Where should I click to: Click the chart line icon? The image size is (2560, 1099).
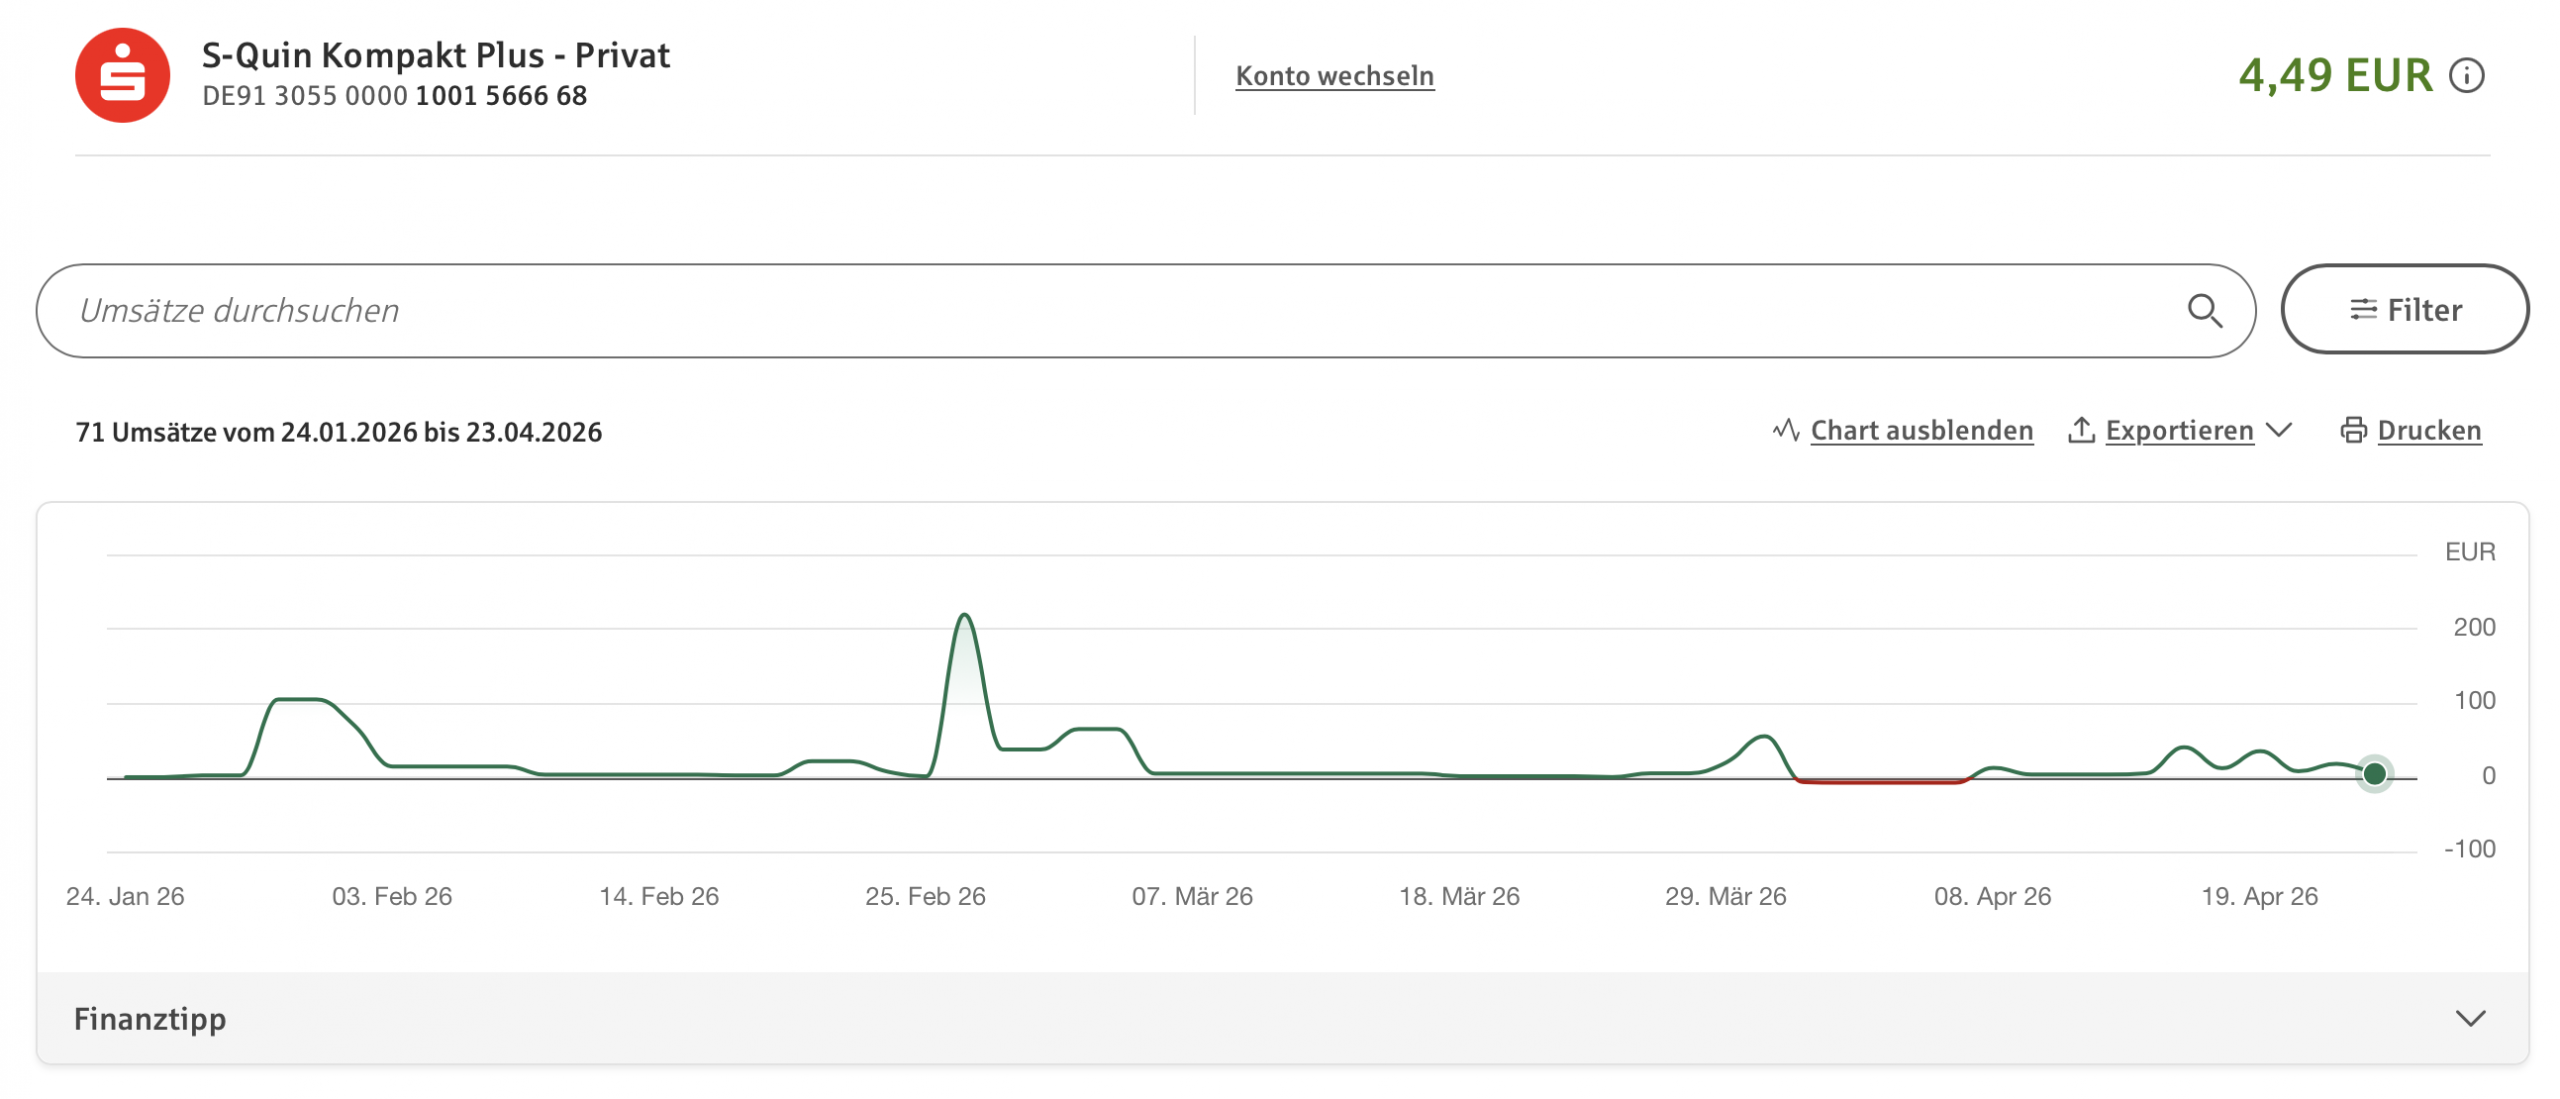click(1785, 430)
